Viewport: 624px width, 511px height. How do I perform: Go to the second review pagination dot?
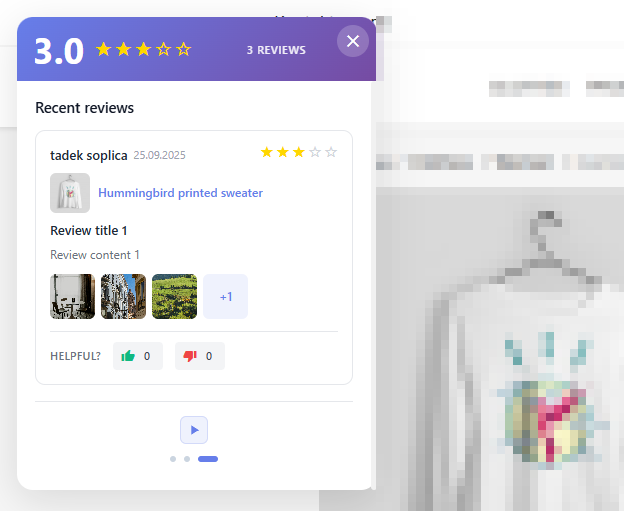[x=187, y=459]
